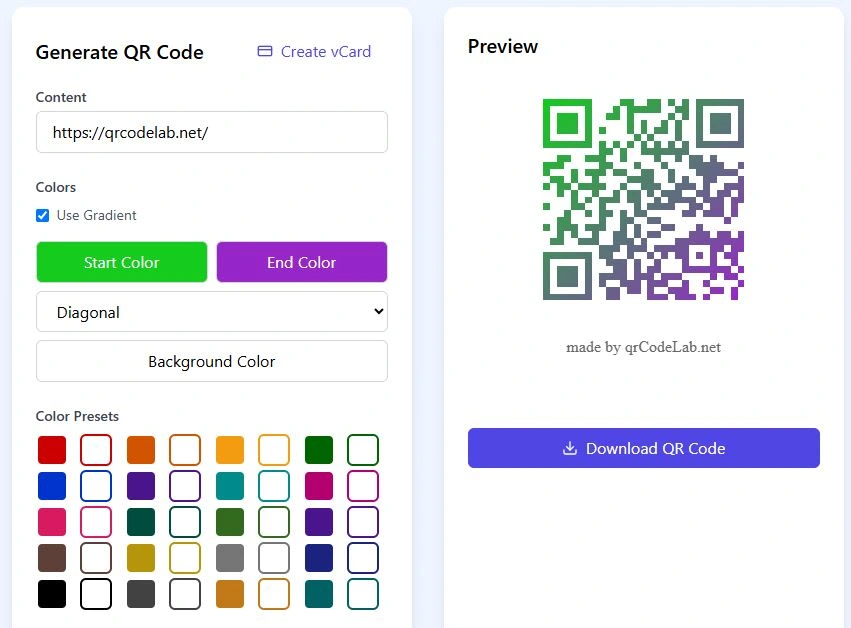
Task: Select the solid red color preset
Action: [52, 450]
